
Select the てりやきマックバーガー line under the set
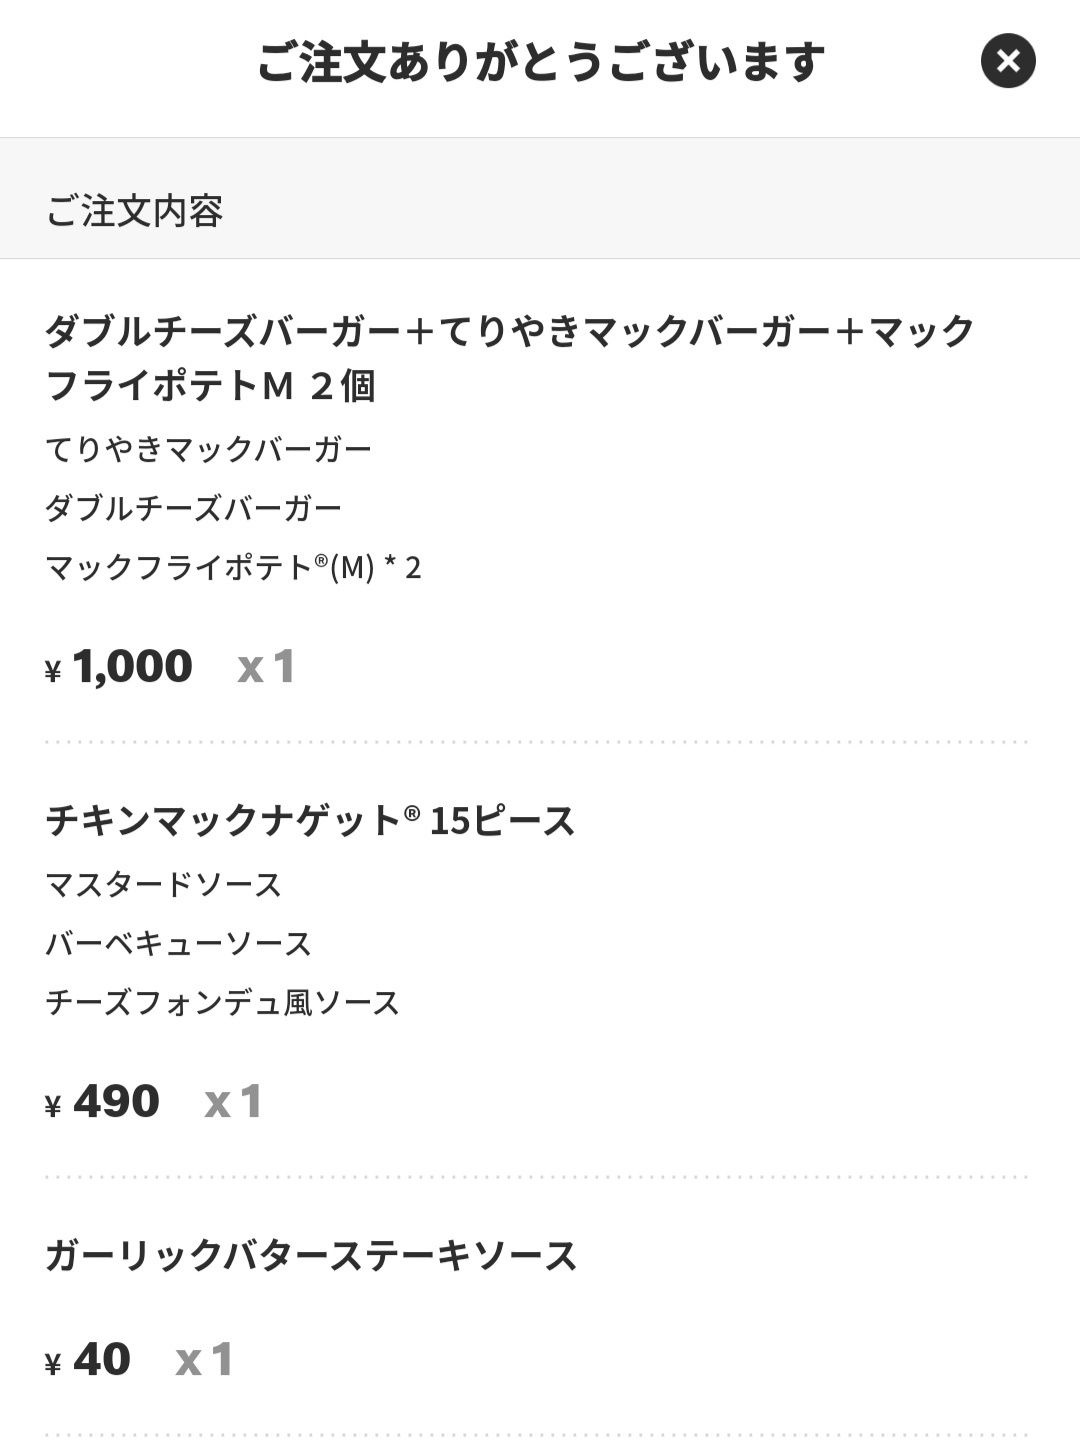(208, 448)
